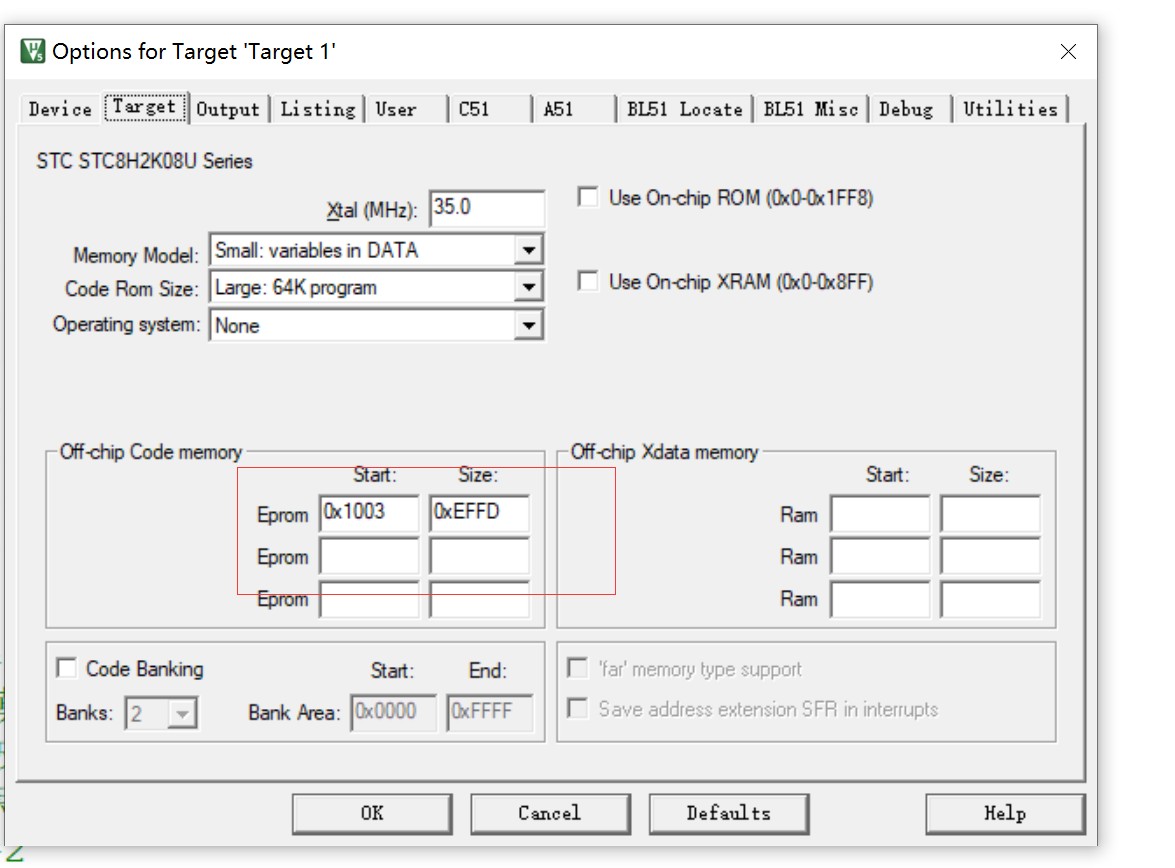
Task: Click the Defaults button
Action: pos(728,813)
